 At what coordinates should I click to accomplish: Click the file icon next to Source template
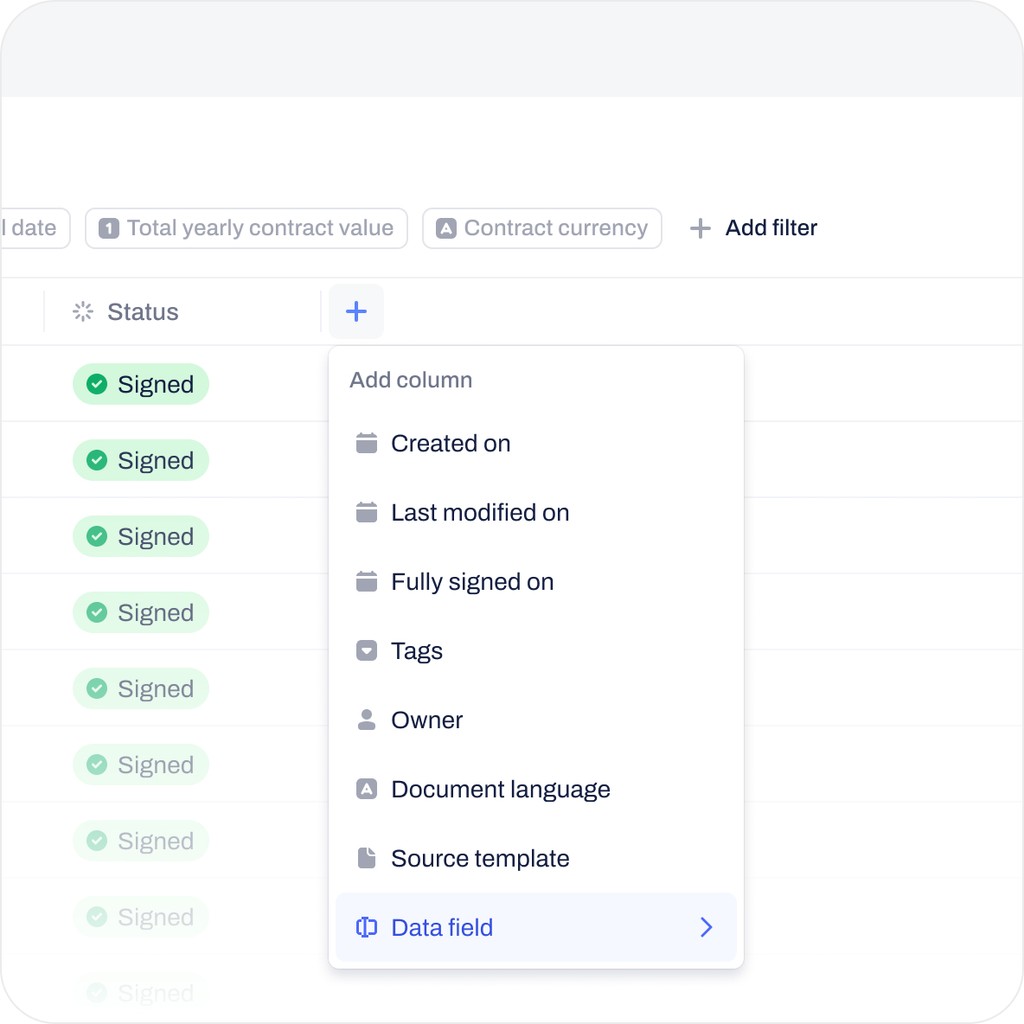click(366, 857)
